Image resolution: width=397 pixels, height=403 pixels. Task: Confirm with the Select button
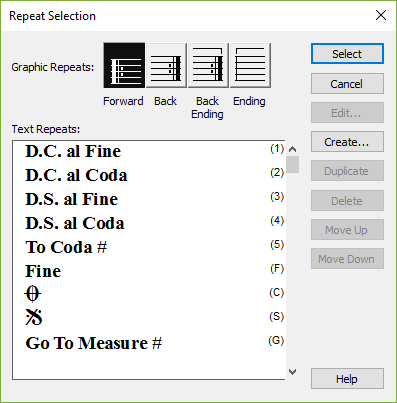(347, 54)
